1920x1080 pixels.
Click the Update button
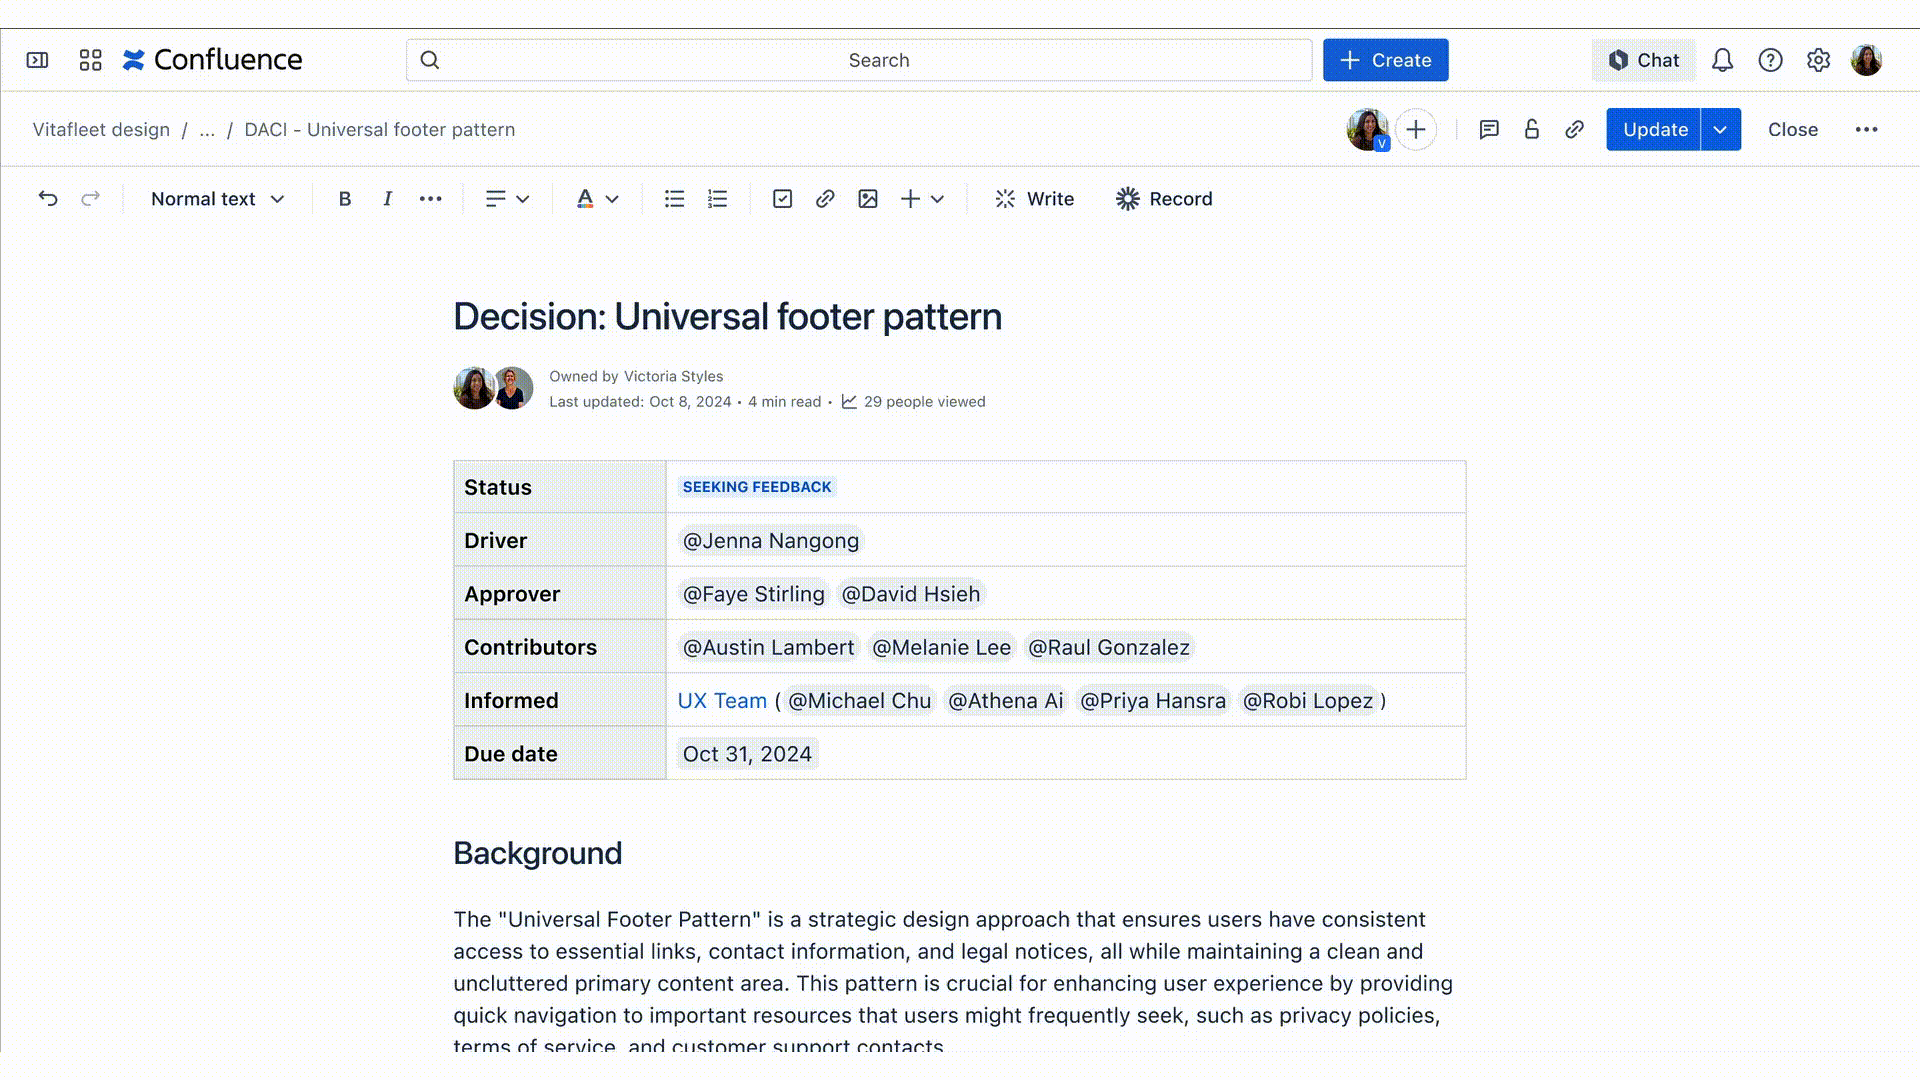pyautogui.click(x=1654, y=129)
